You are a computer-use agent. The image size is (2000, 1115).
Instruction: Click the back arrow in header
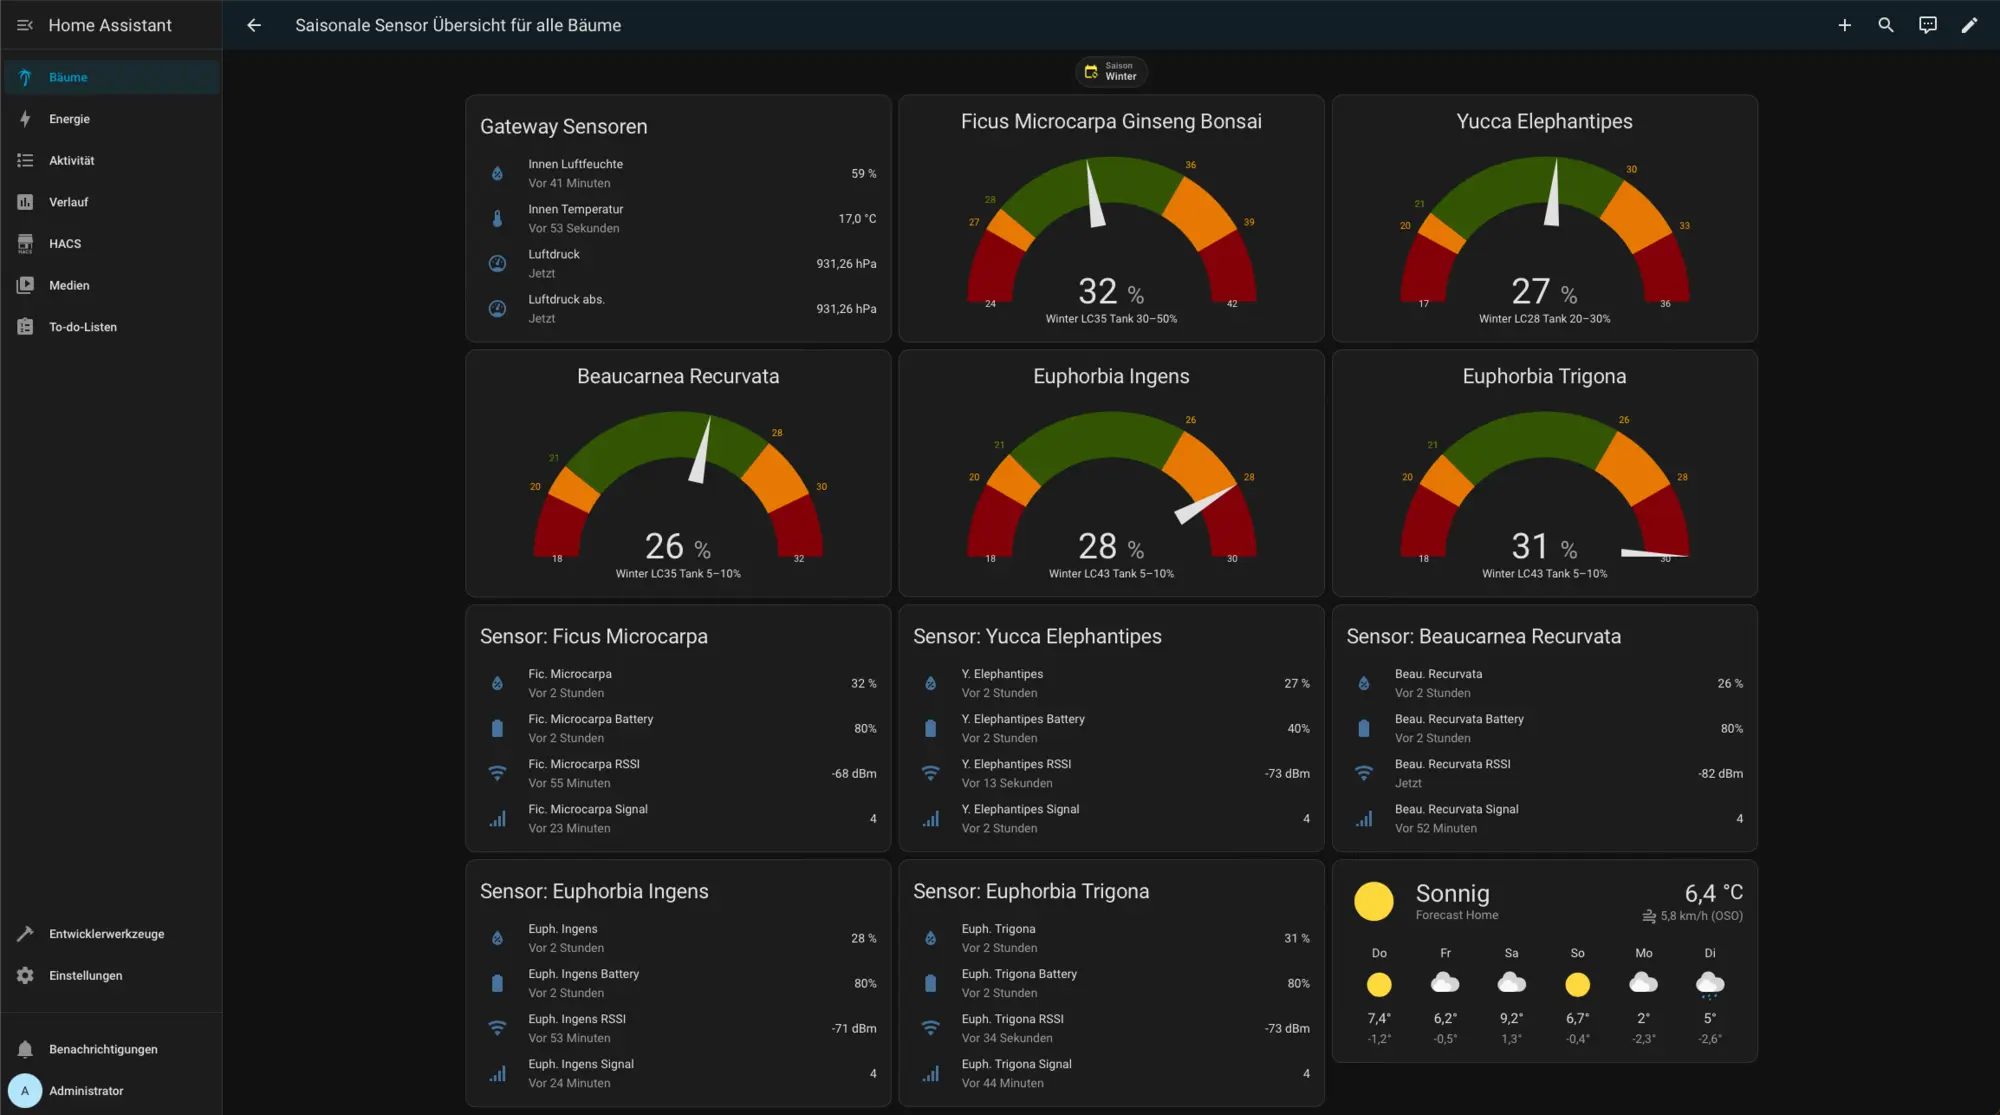[x=254, y=25]
